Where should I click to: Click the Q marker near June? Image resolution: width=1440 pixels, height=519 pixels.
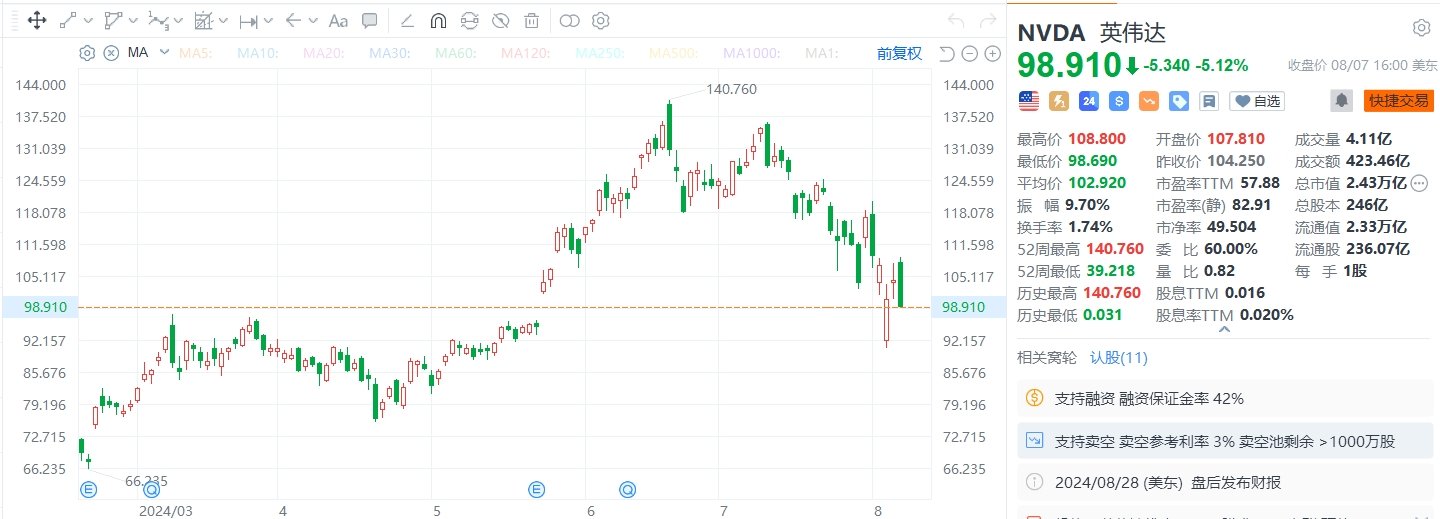627,489
